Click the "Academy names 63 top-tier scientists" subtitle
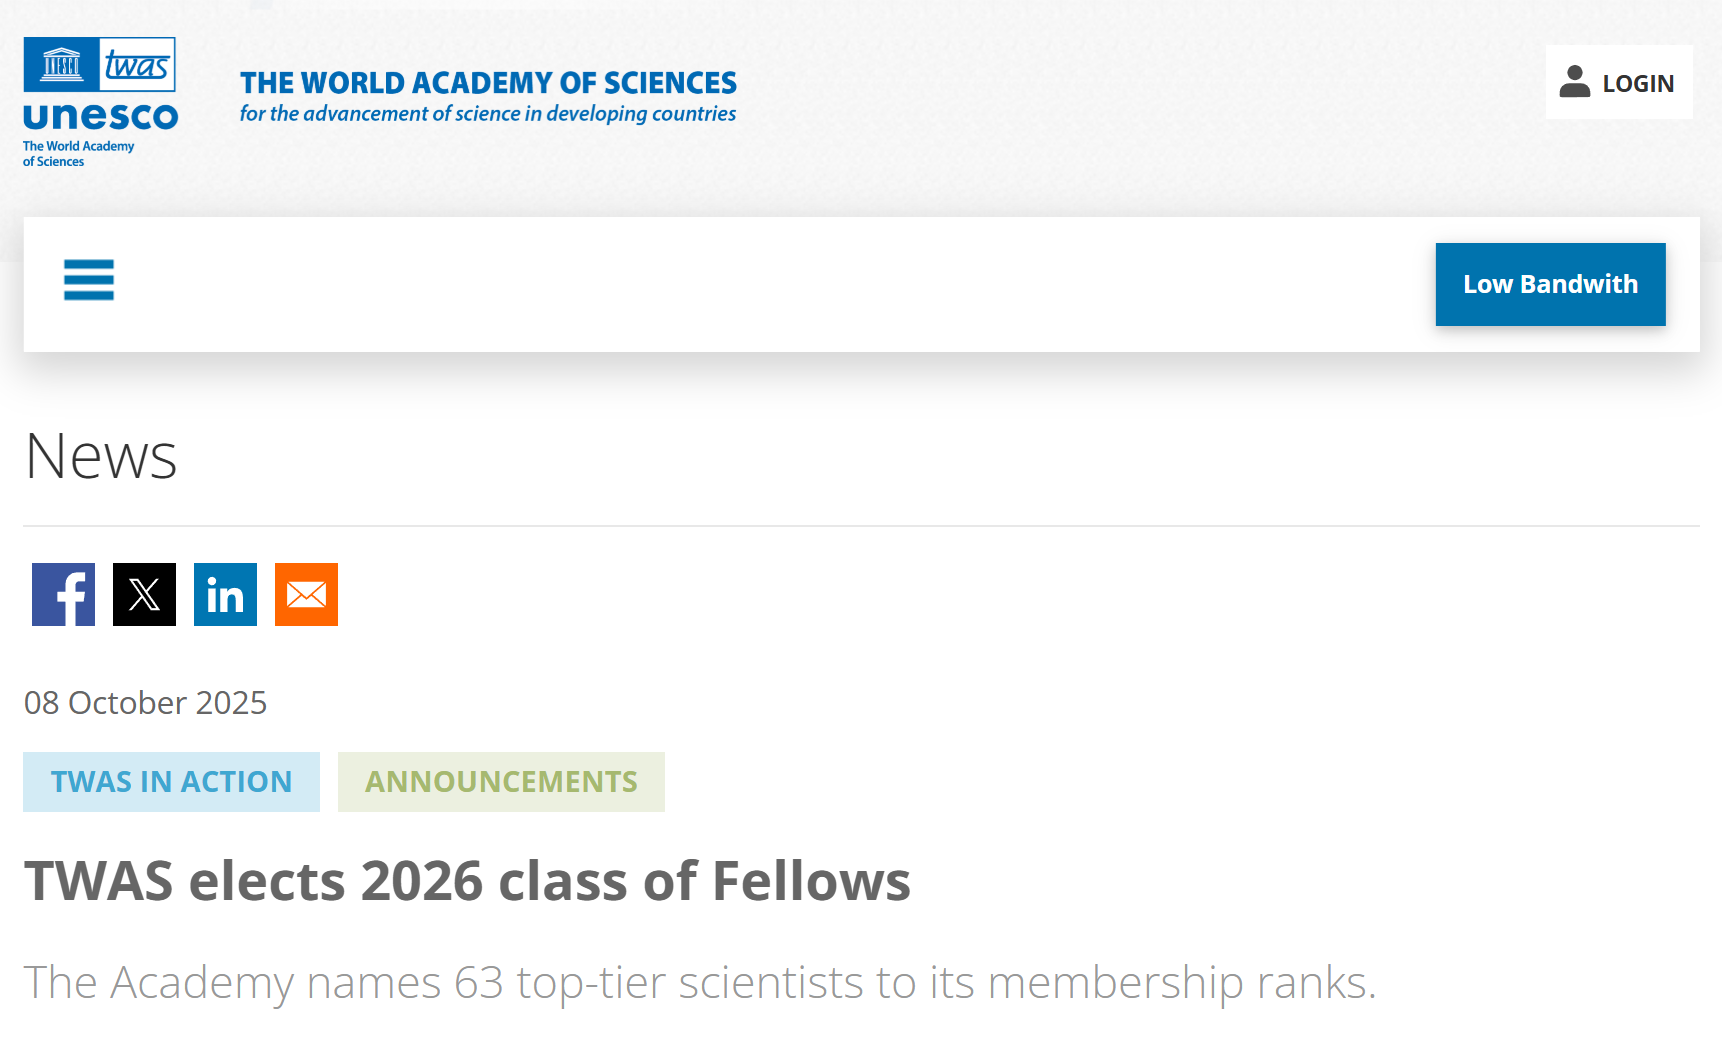Image resolution: width=1722 pixels, height=1056 pixels. tap(700, 982)
